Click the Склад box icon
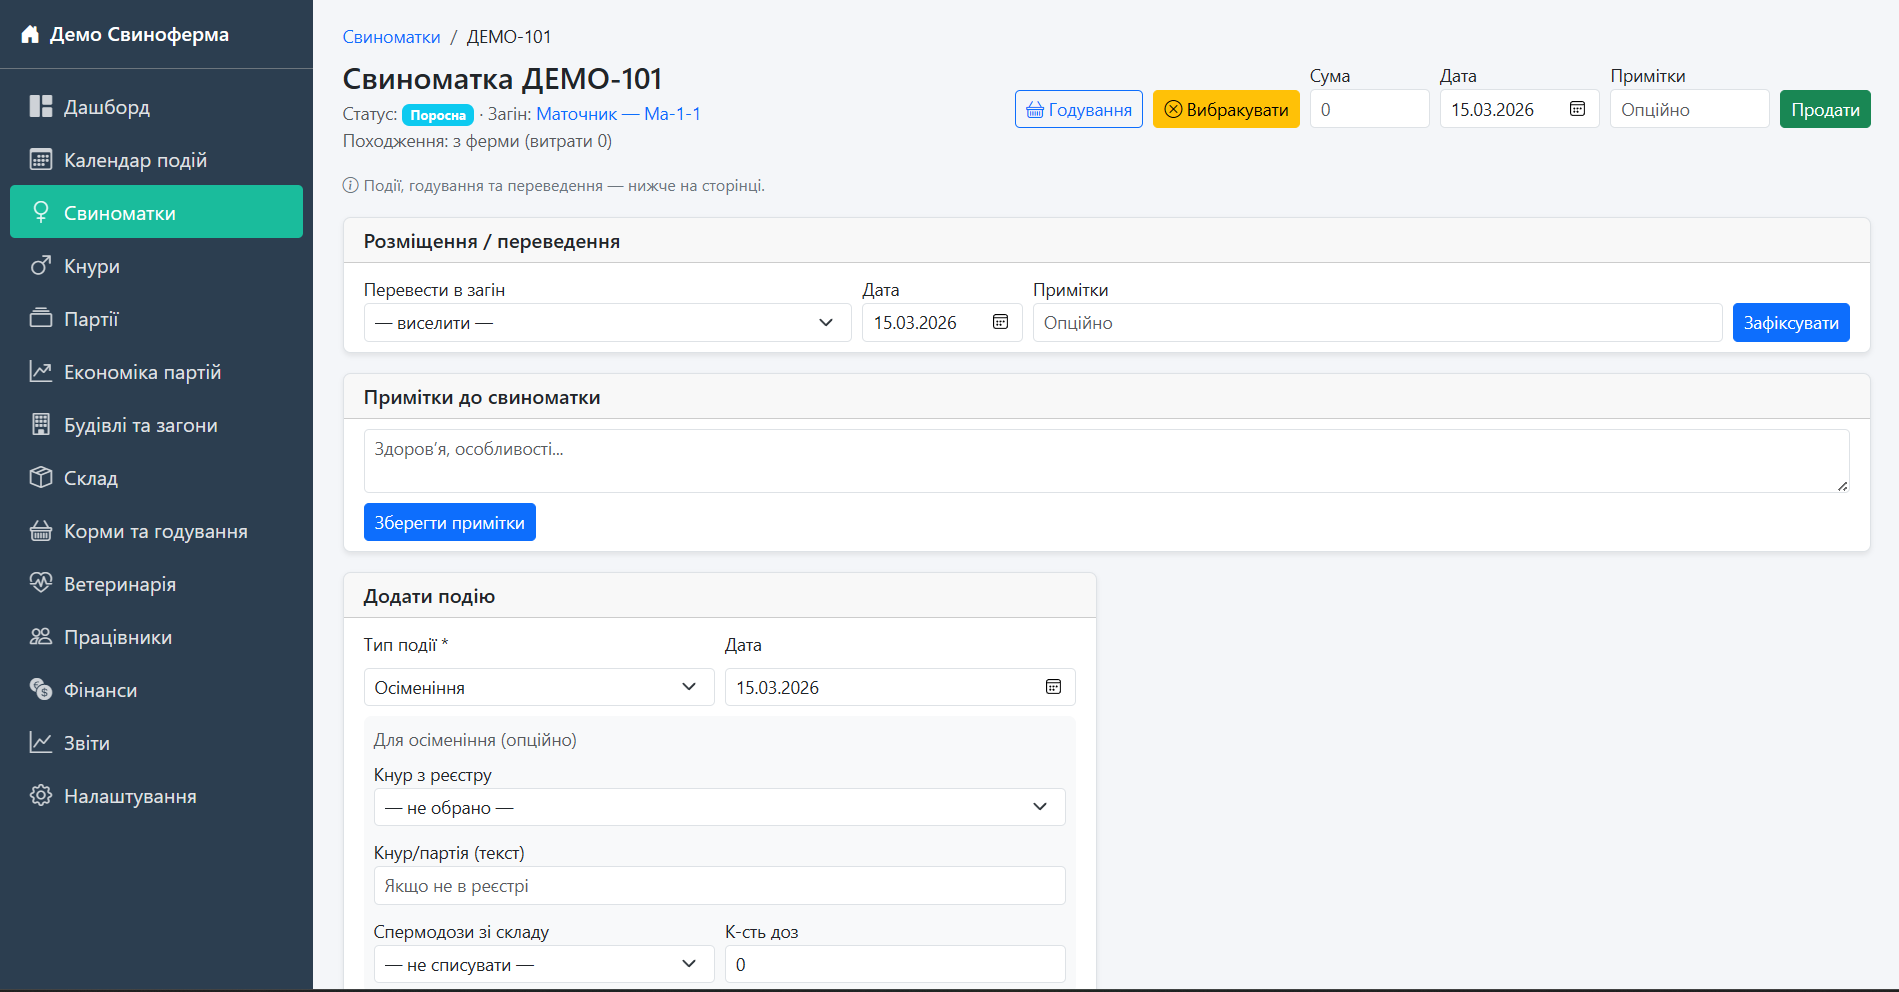This screenshot has width=1899, height=992. click(x=40, y=478)
